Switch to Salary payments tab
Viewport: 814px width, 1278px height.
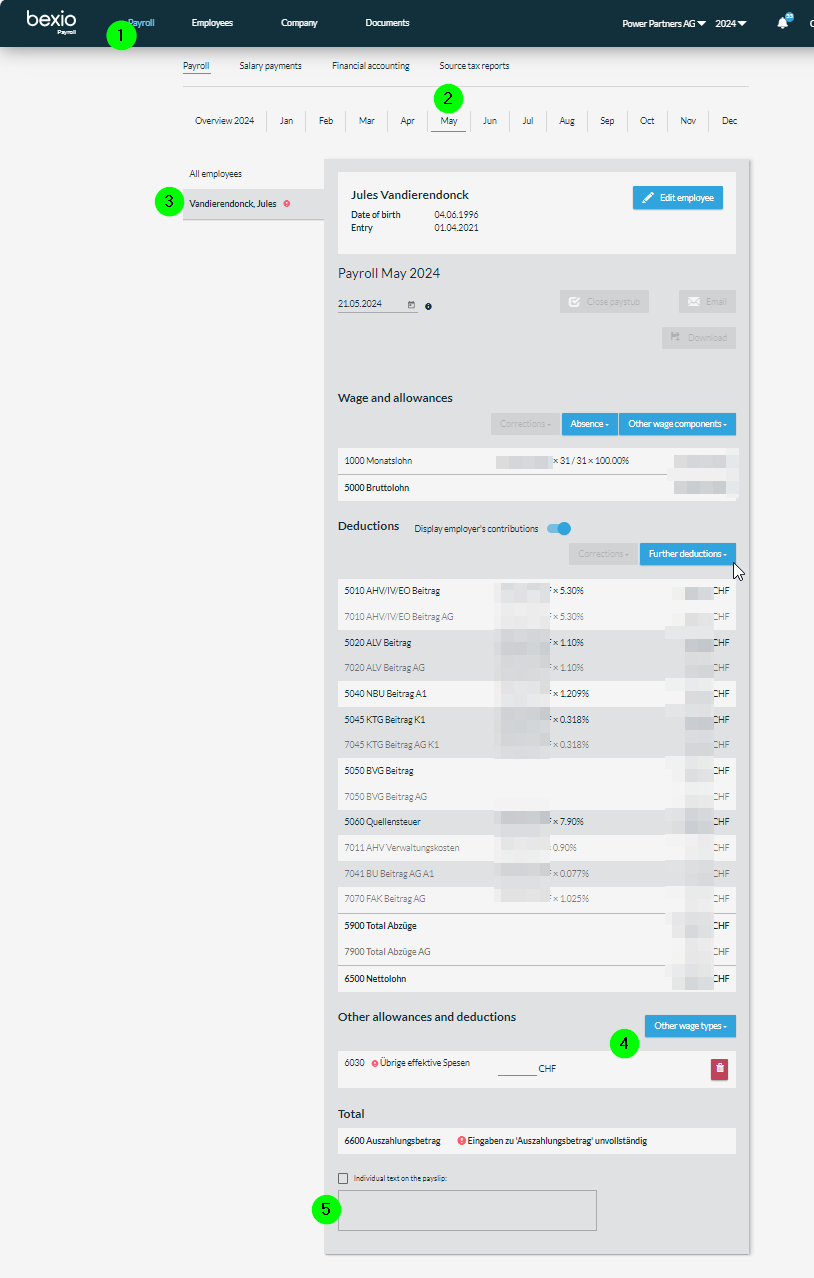270,66
